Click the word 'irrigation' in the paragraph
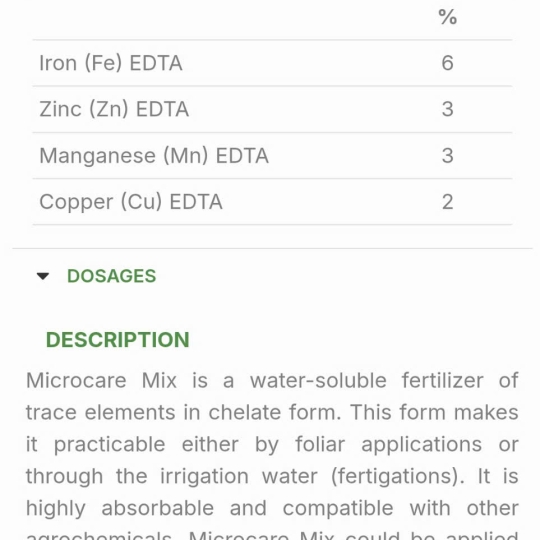The image size is (540, 540). pyautogui.click(x=204, y=477)
